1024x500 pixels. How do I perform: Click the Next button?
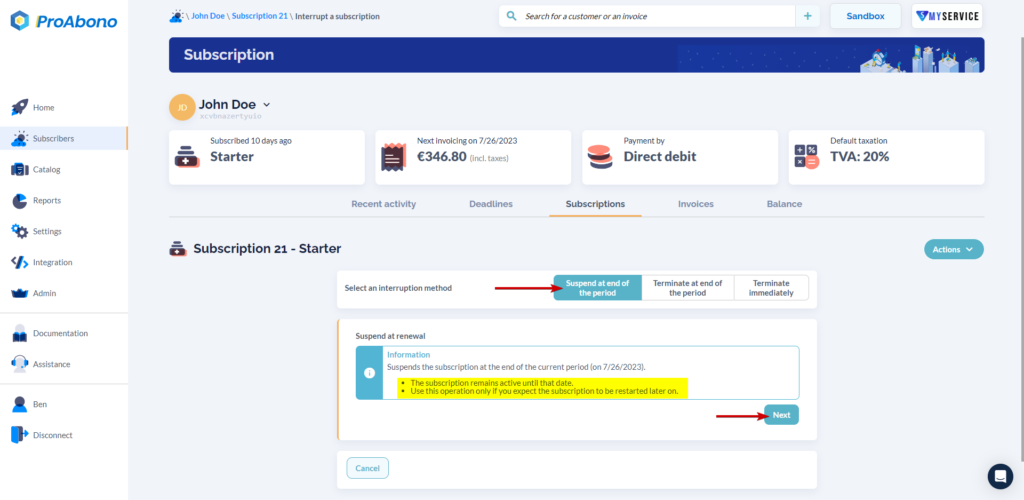tap(781, 414)
